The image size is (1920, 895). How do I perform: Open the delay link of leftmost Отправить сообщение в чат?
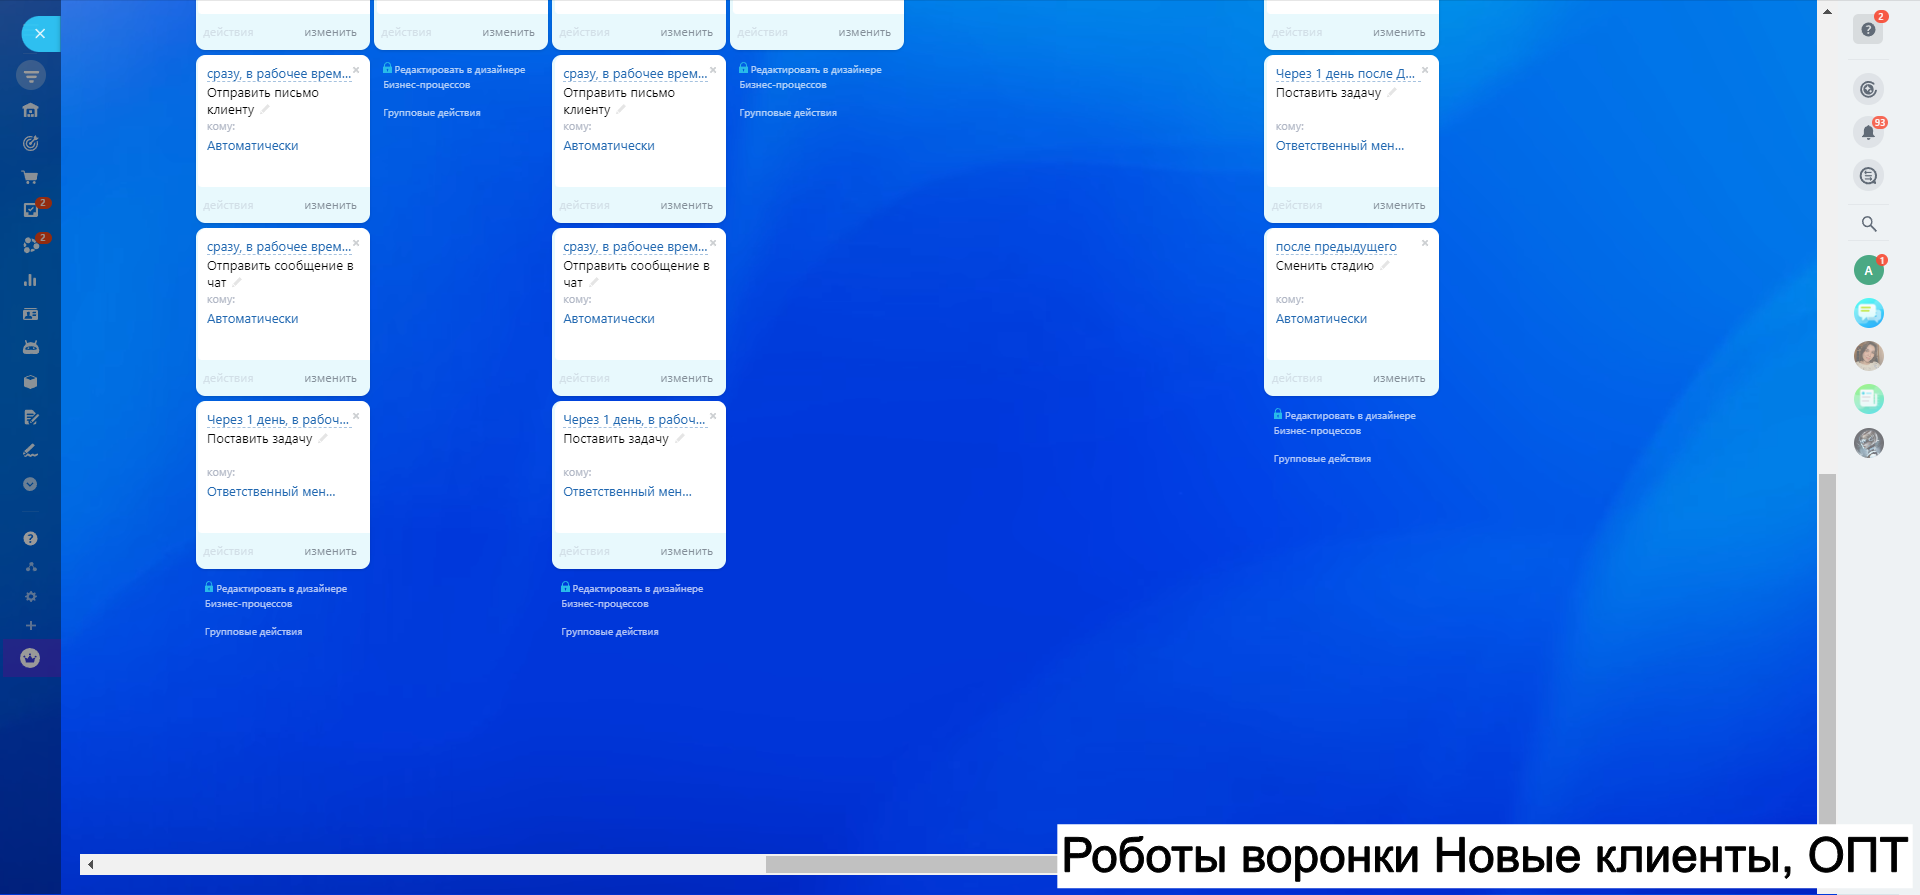(x=279, y=247)
